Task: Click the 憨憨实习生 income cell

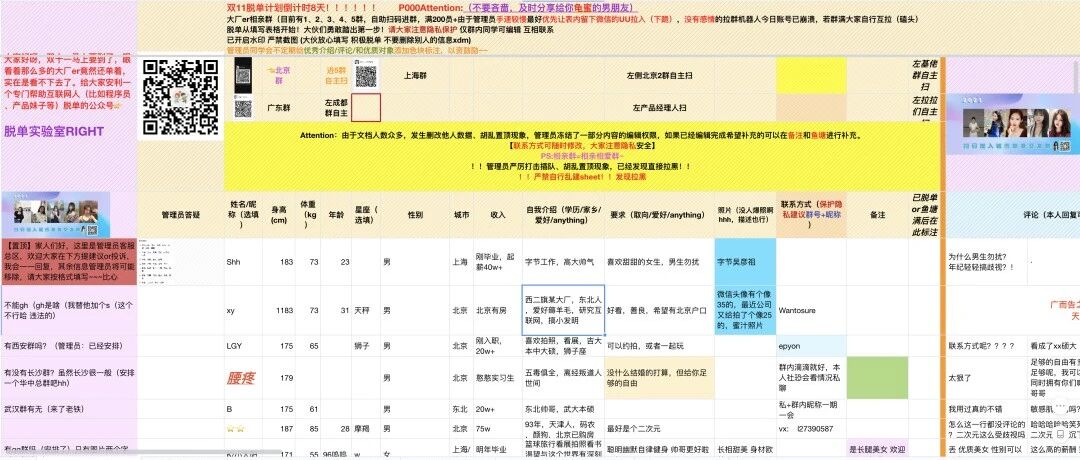Action: coord(497,377)
